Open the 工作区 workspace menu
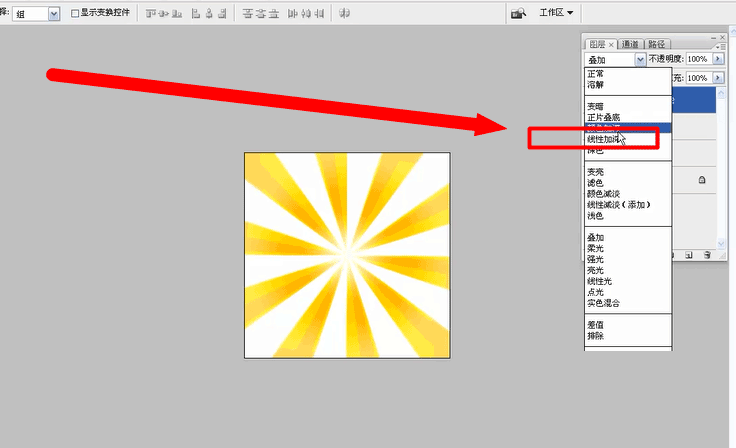The image size is (736, 448). pyautogui.click(x=556, y=13)
